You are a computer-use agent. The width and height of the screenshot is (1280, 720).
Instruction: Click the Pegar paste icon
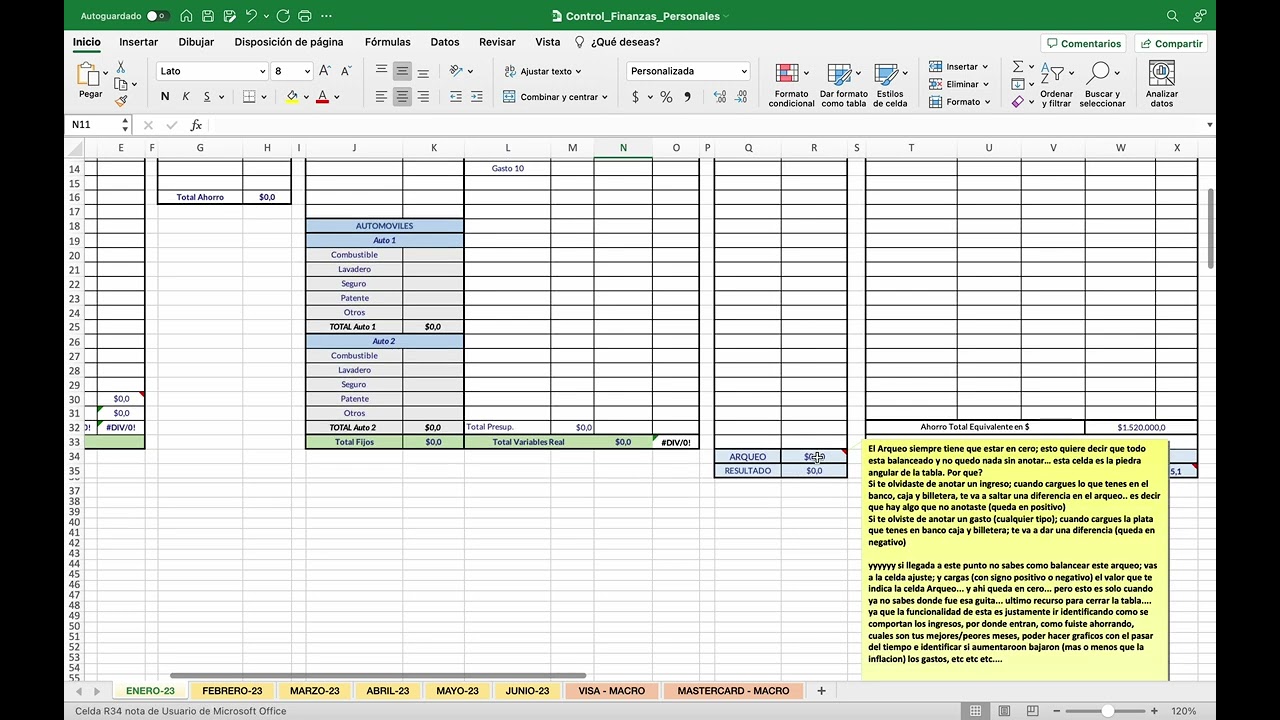(x=89, y=81)
